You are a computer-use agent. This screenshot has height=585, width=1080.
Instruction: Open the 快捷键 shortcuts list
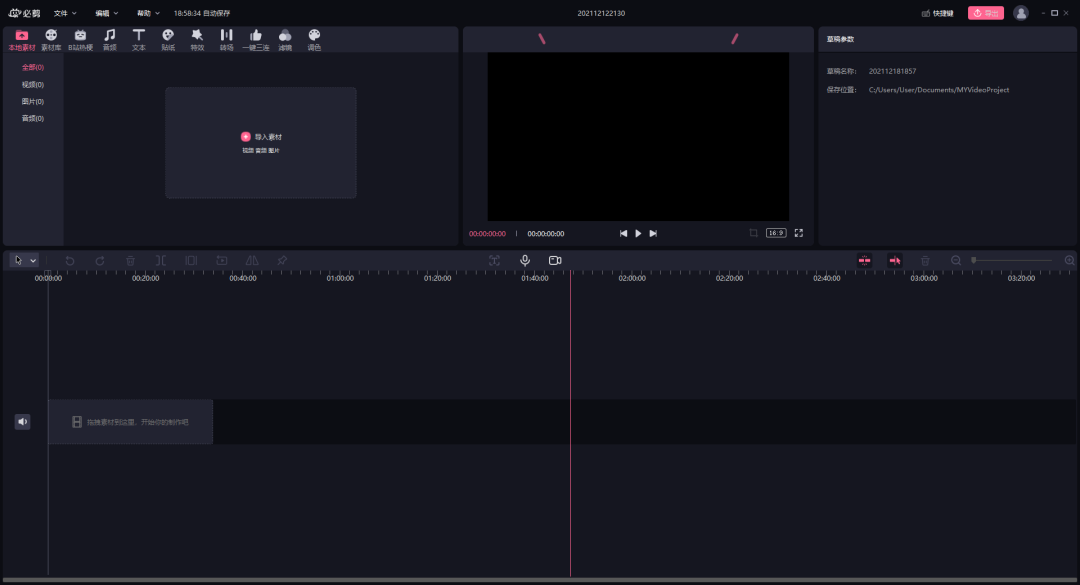(x=937, y=13)
